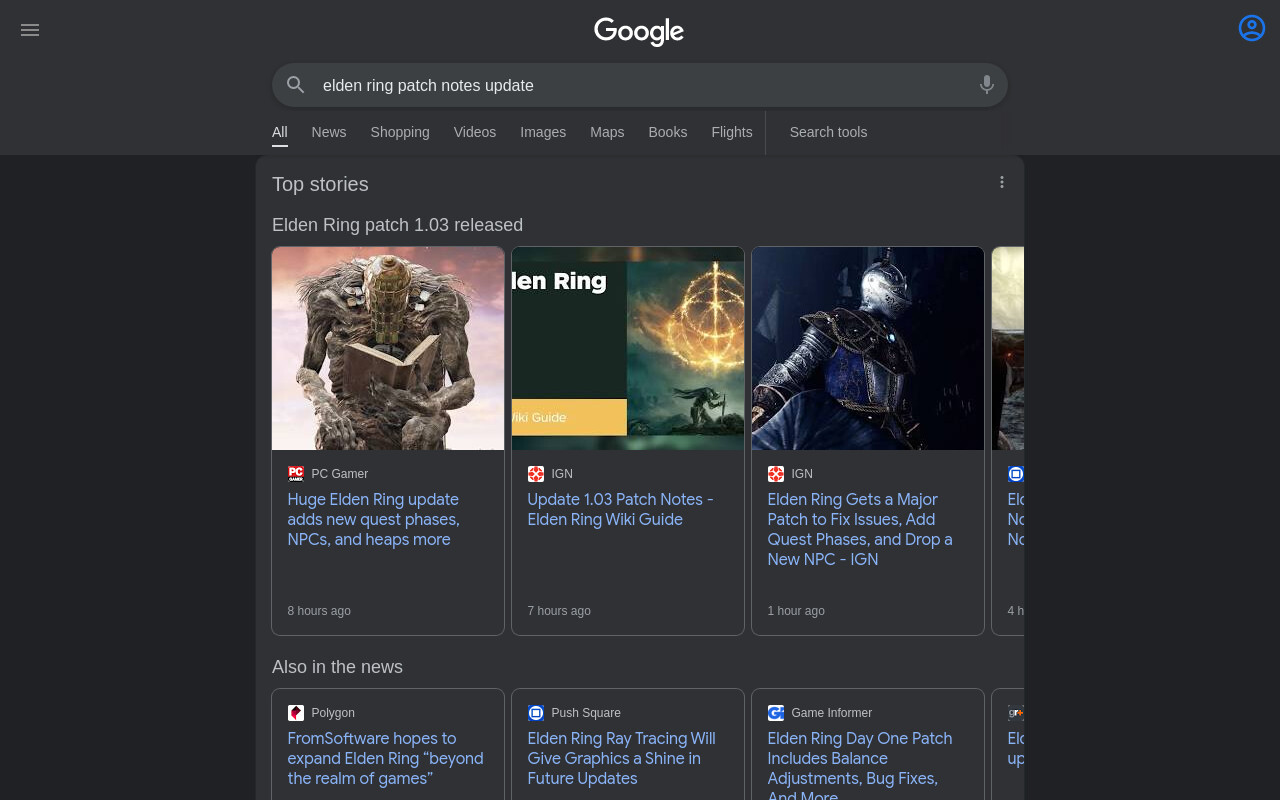The image size is (1280, 800).
Task: Click the Game Informer favicon
Action: point(776,713)
